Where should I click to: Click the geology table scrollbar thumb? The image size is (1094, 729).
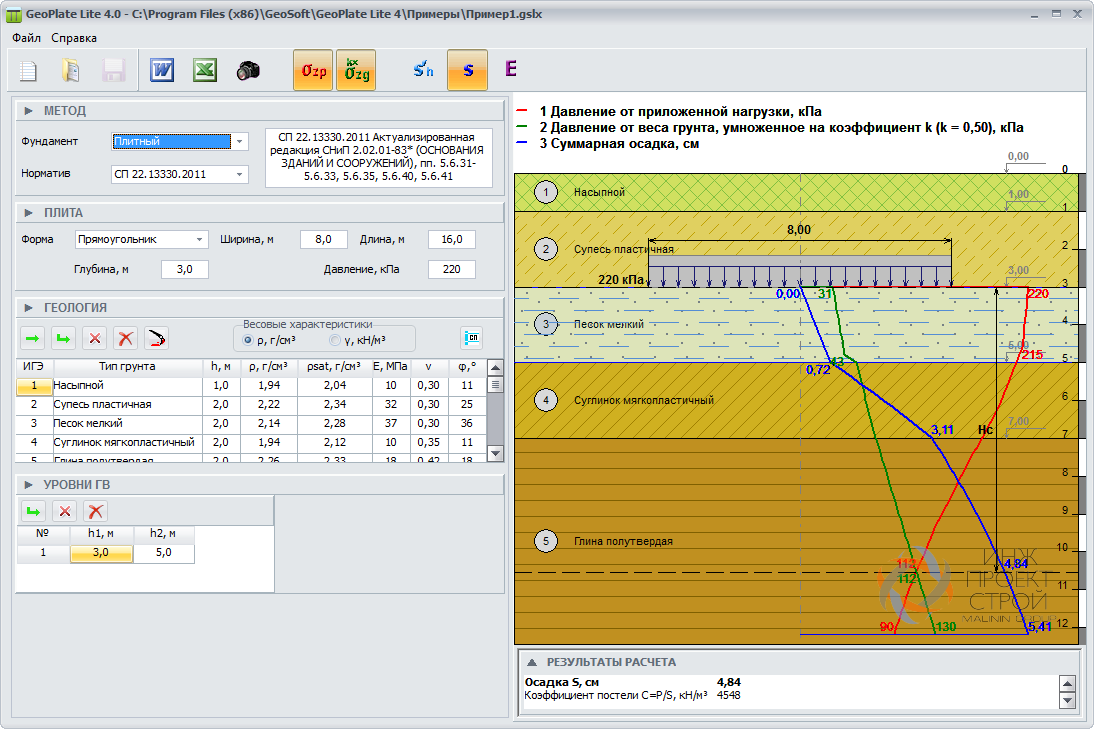[495, 384]
